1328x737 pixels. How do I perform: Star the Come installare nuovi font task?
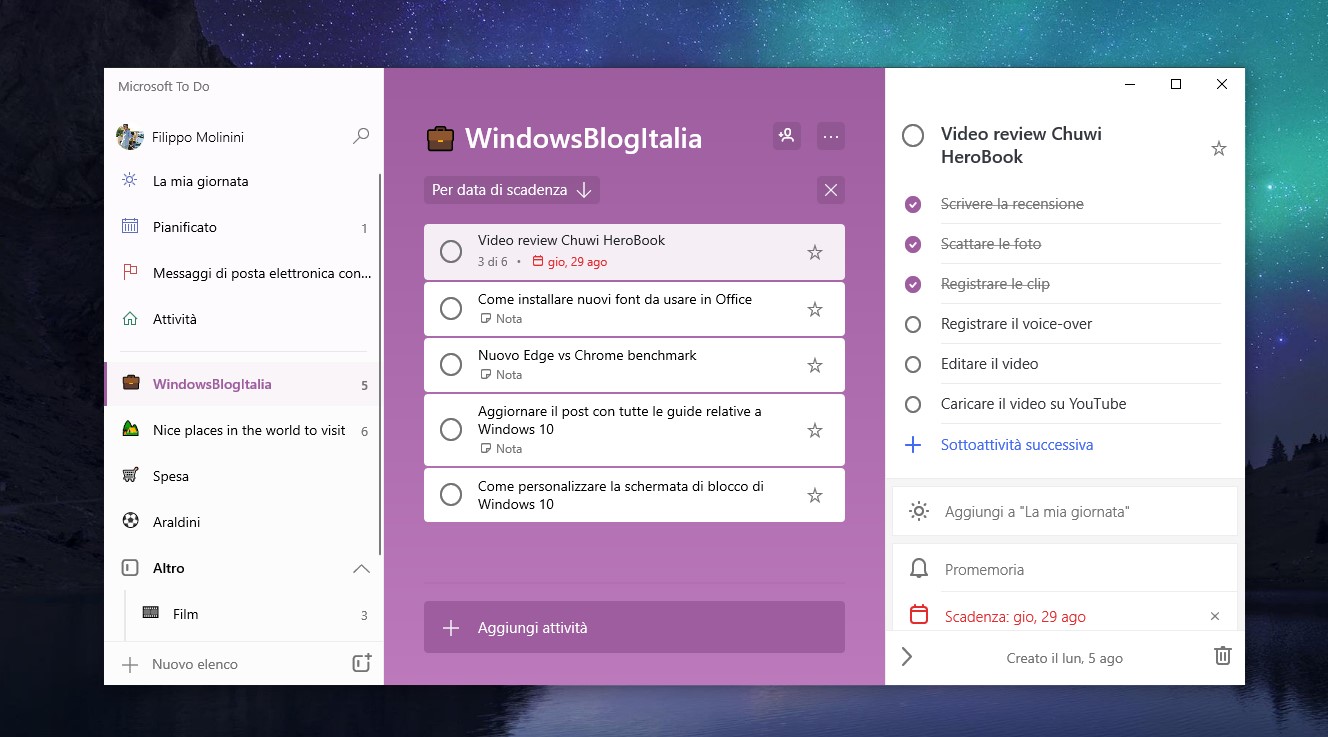pyautogui.click(x=815, y=309)
